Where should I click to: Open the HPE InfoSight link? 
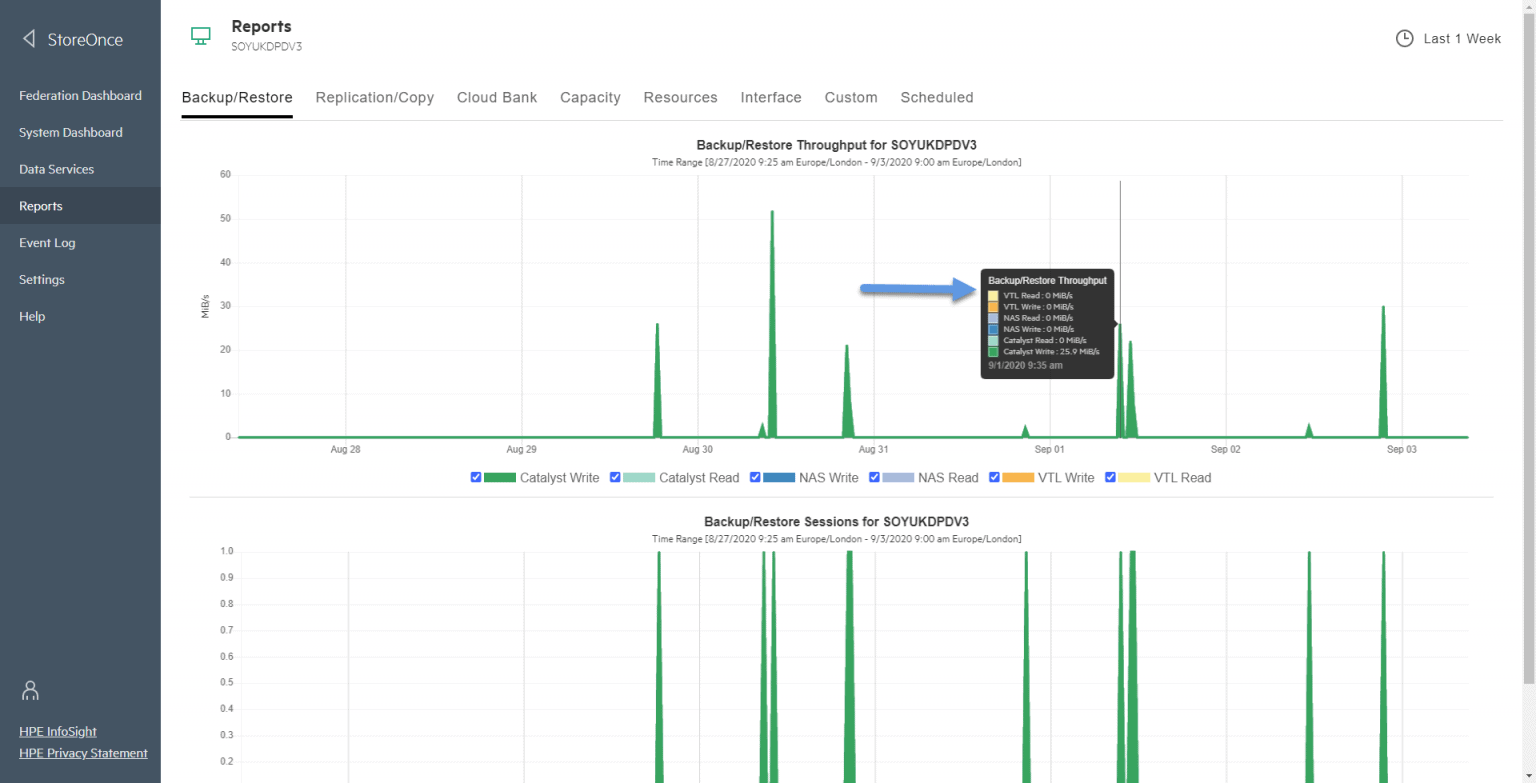tap(57, 731)
